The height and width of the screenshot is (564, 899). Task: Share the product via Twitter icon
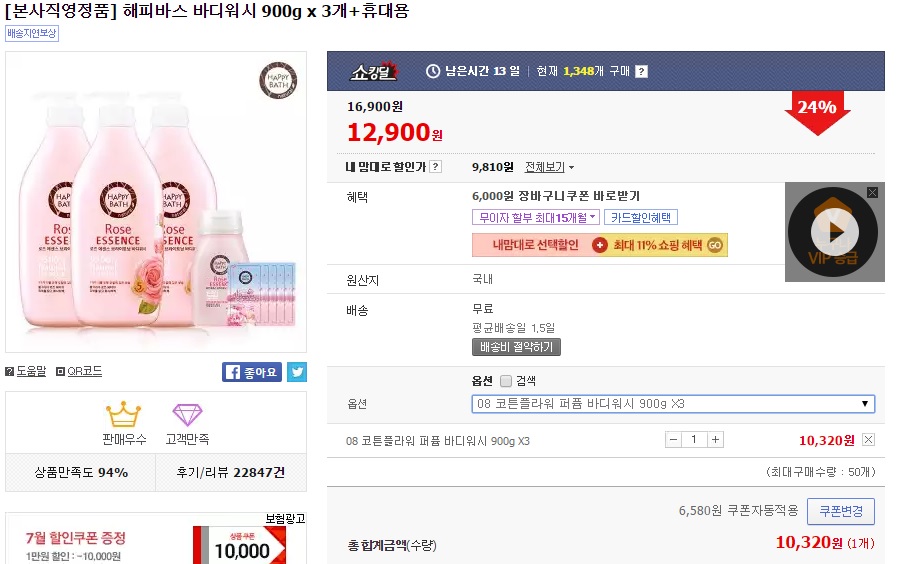pos(297,372)
